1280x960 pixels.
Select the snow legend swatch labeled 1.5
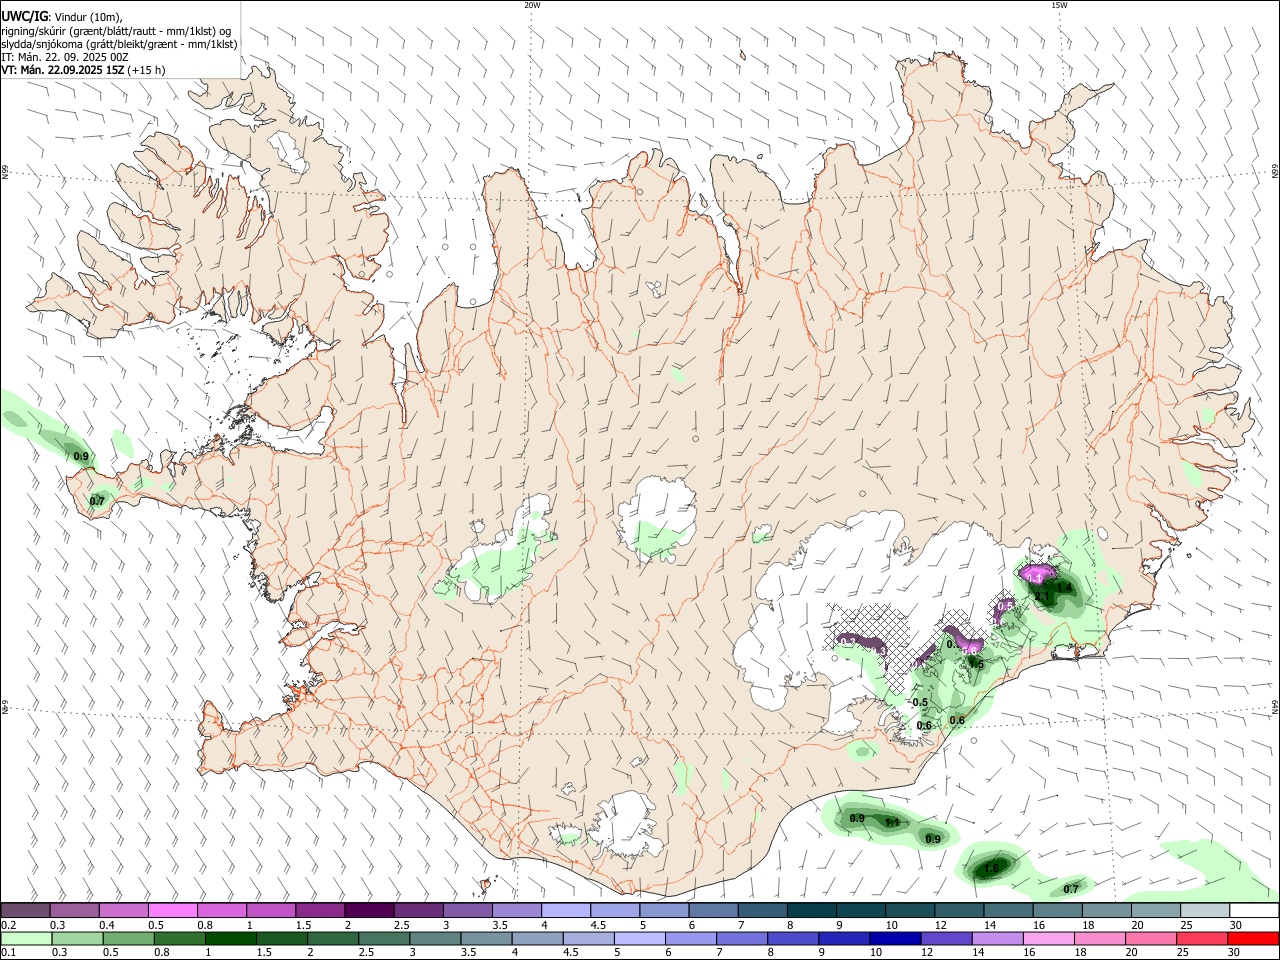coord(320,910)
